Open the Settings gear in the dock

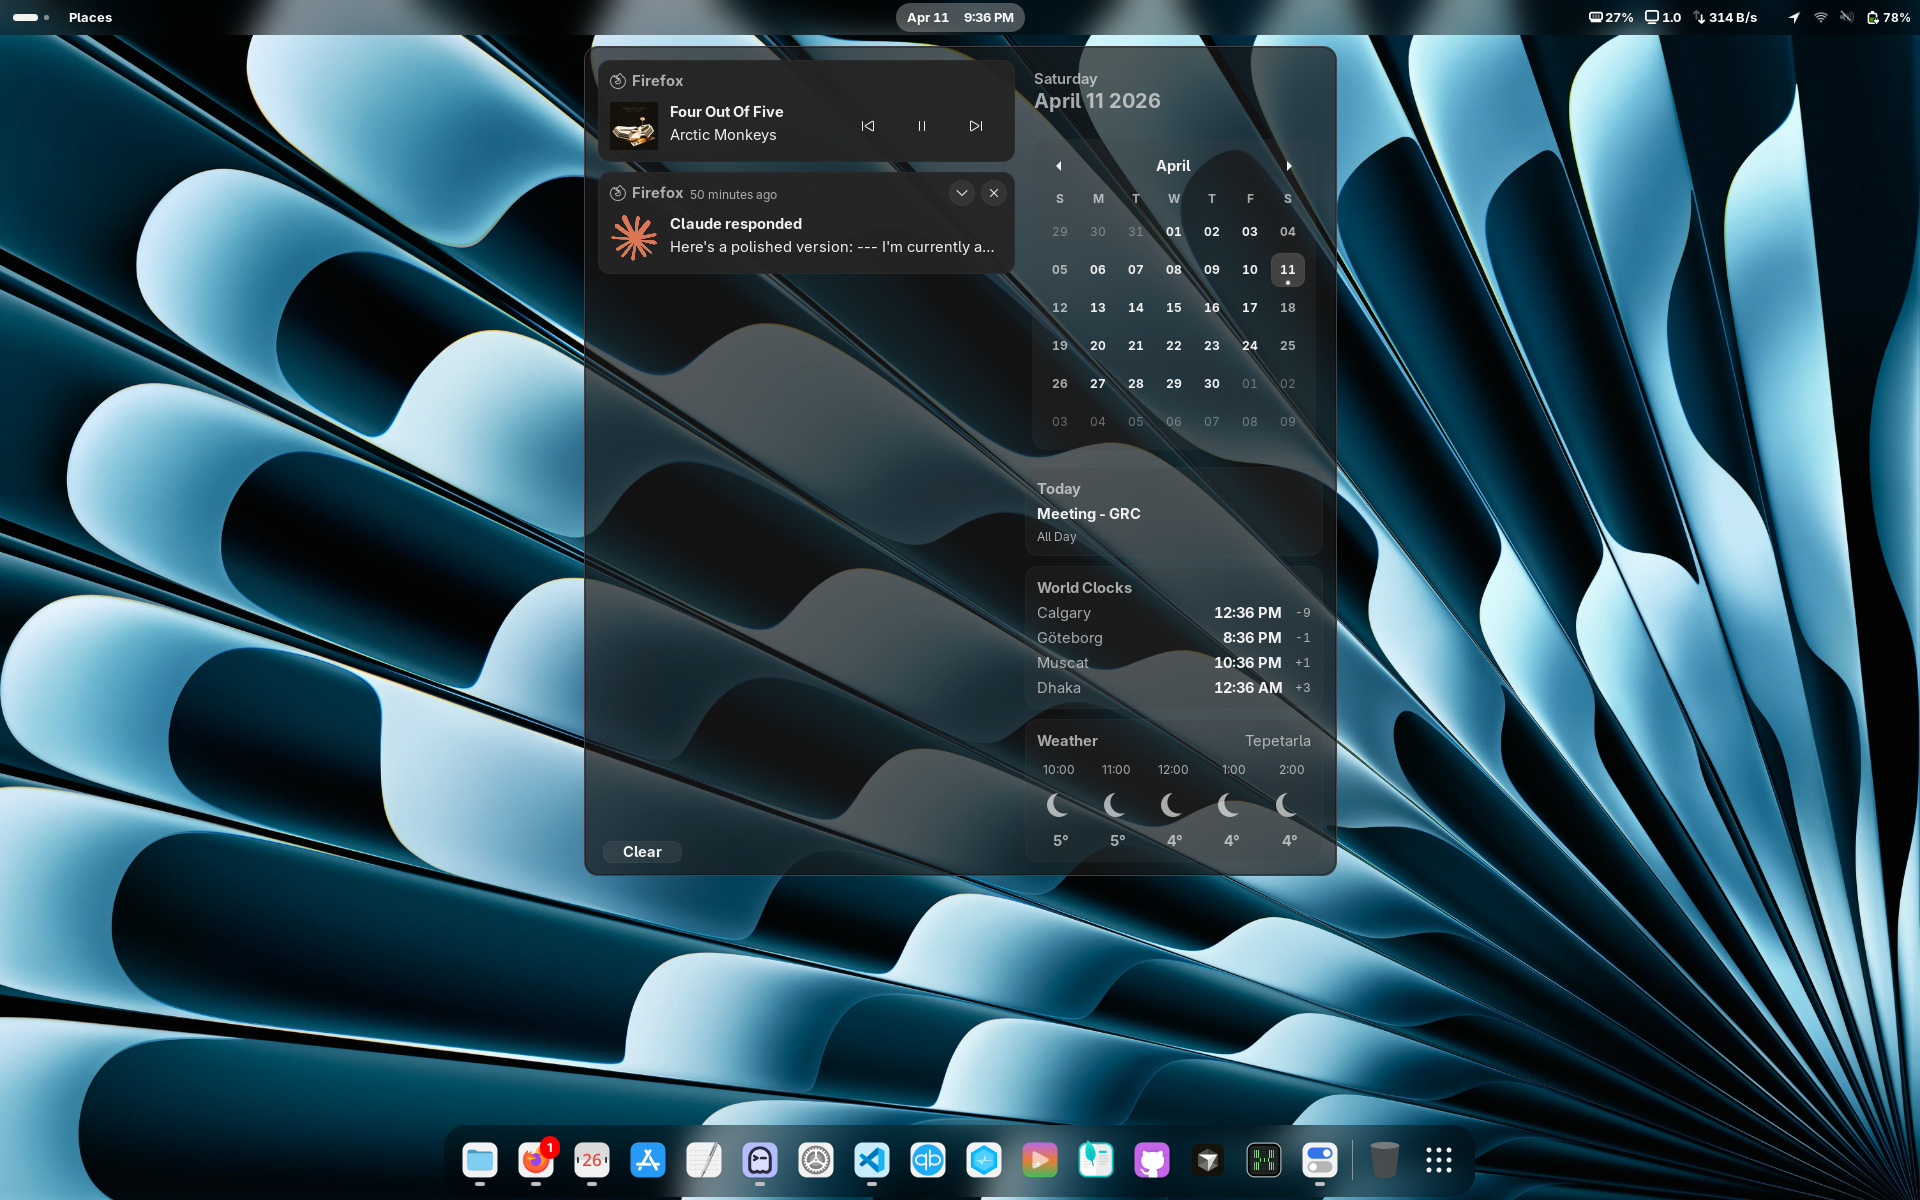click(x=816, y=1160)
